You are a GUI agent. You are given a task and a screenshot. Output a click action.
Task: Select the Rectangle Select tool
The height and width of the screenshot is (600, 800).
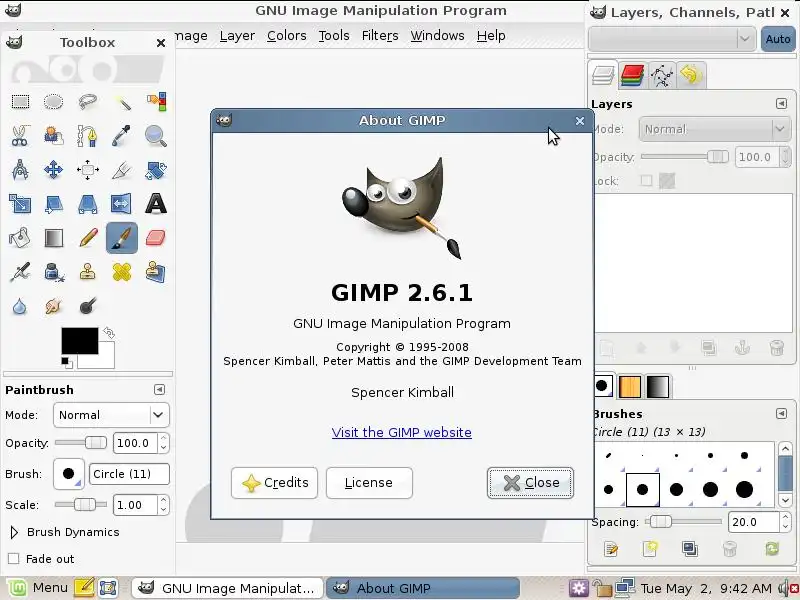[20, 102]
